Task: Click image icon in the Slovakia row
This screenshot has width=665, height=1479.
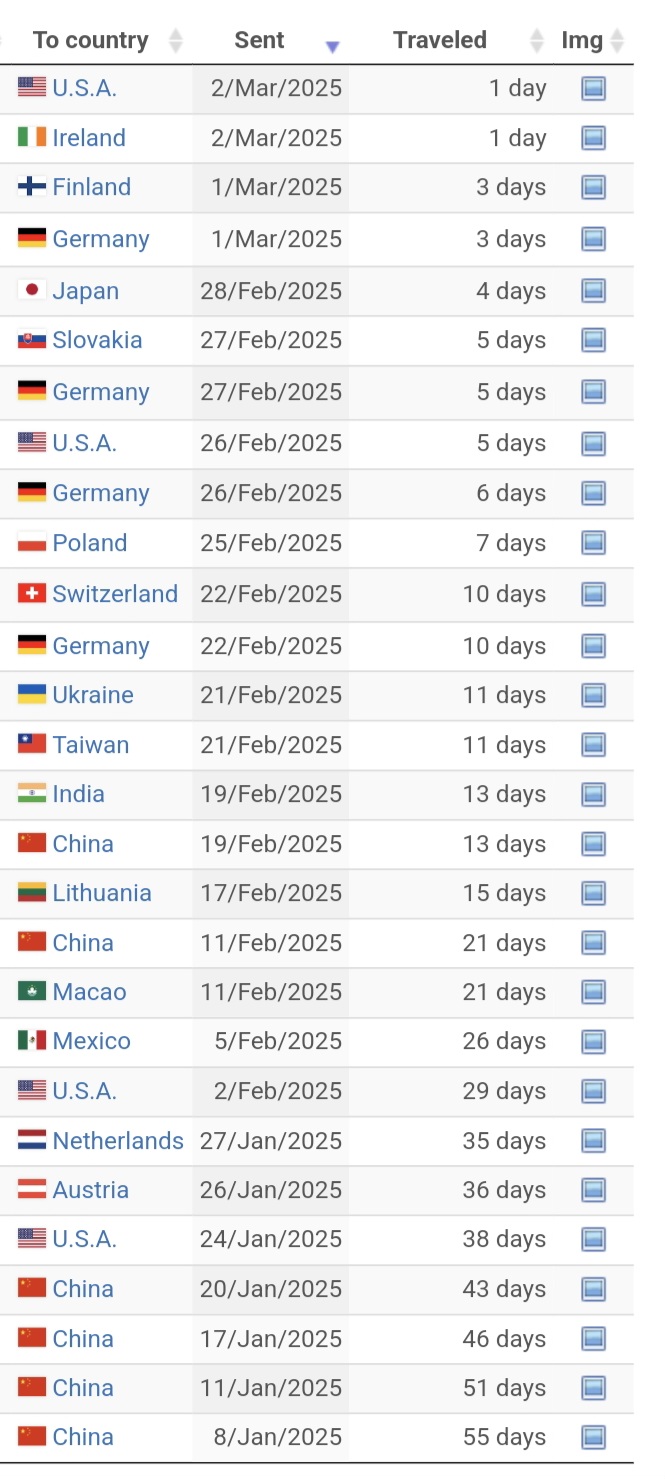Action: pyautogui.click(x=593, y=340)
